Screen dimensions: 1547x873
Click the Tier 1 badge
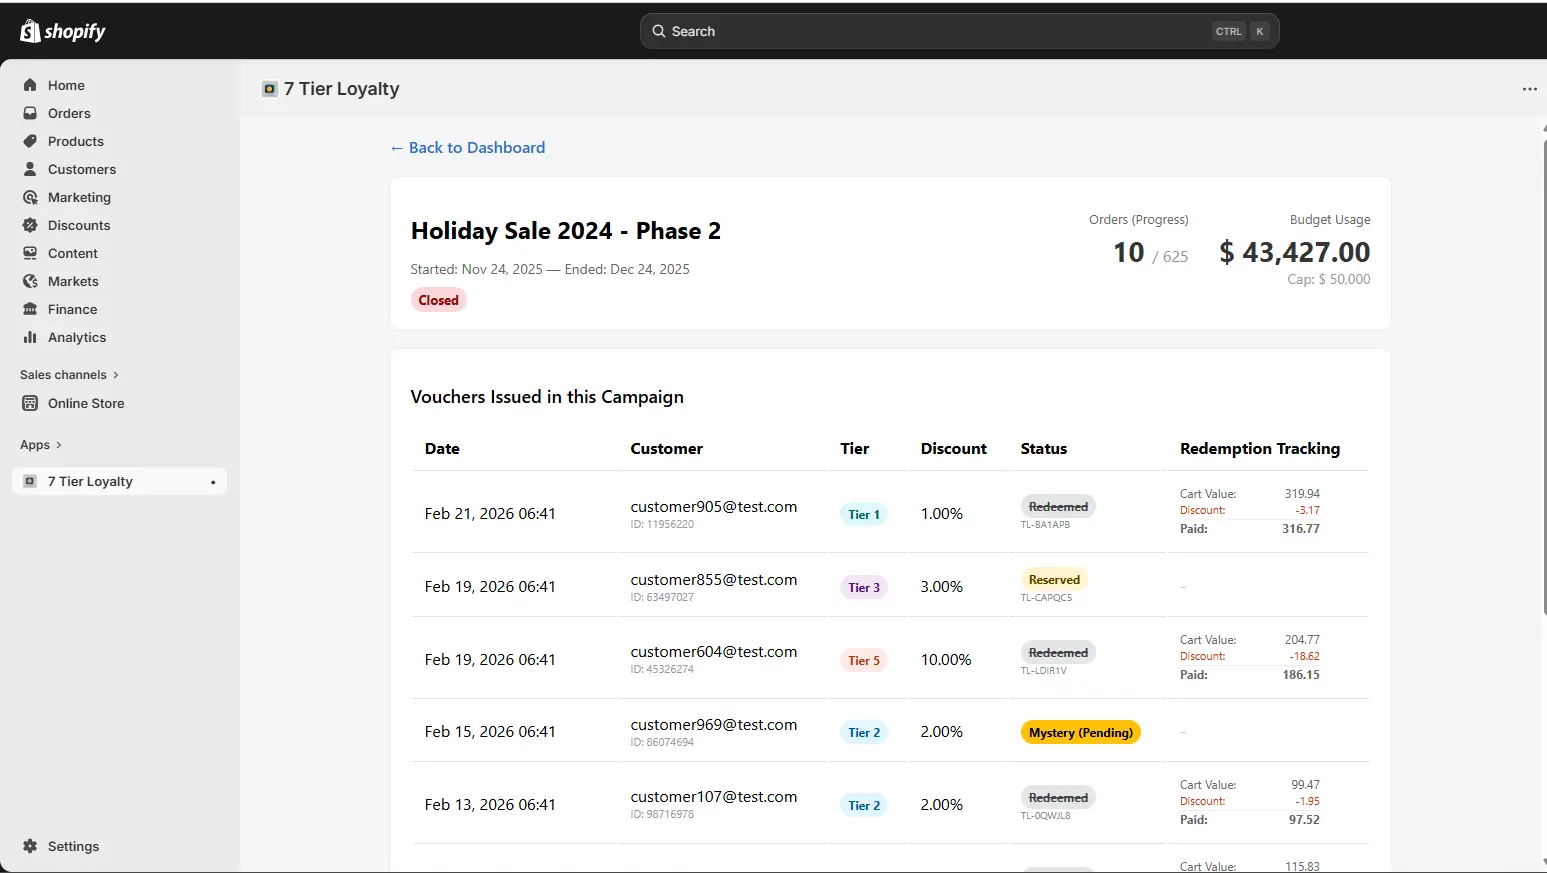click(x=864, y=514)
